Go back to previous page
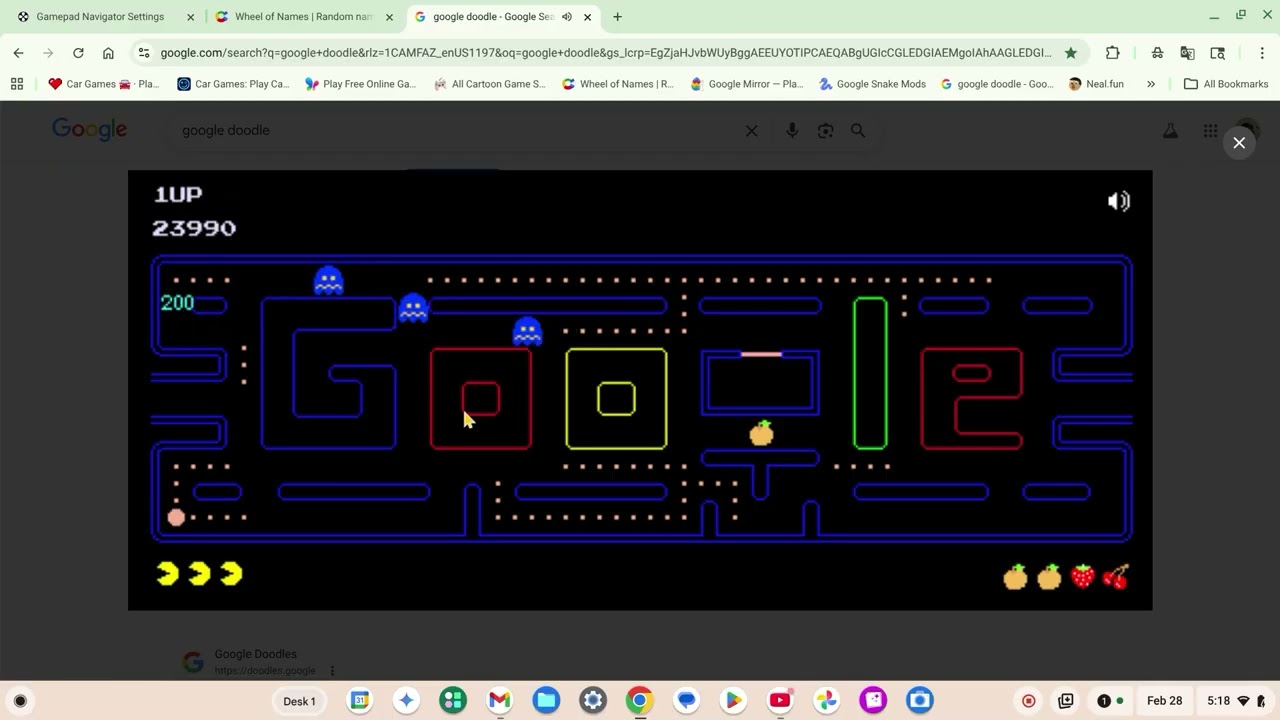The image size is (1280, 720). point(18,52)
